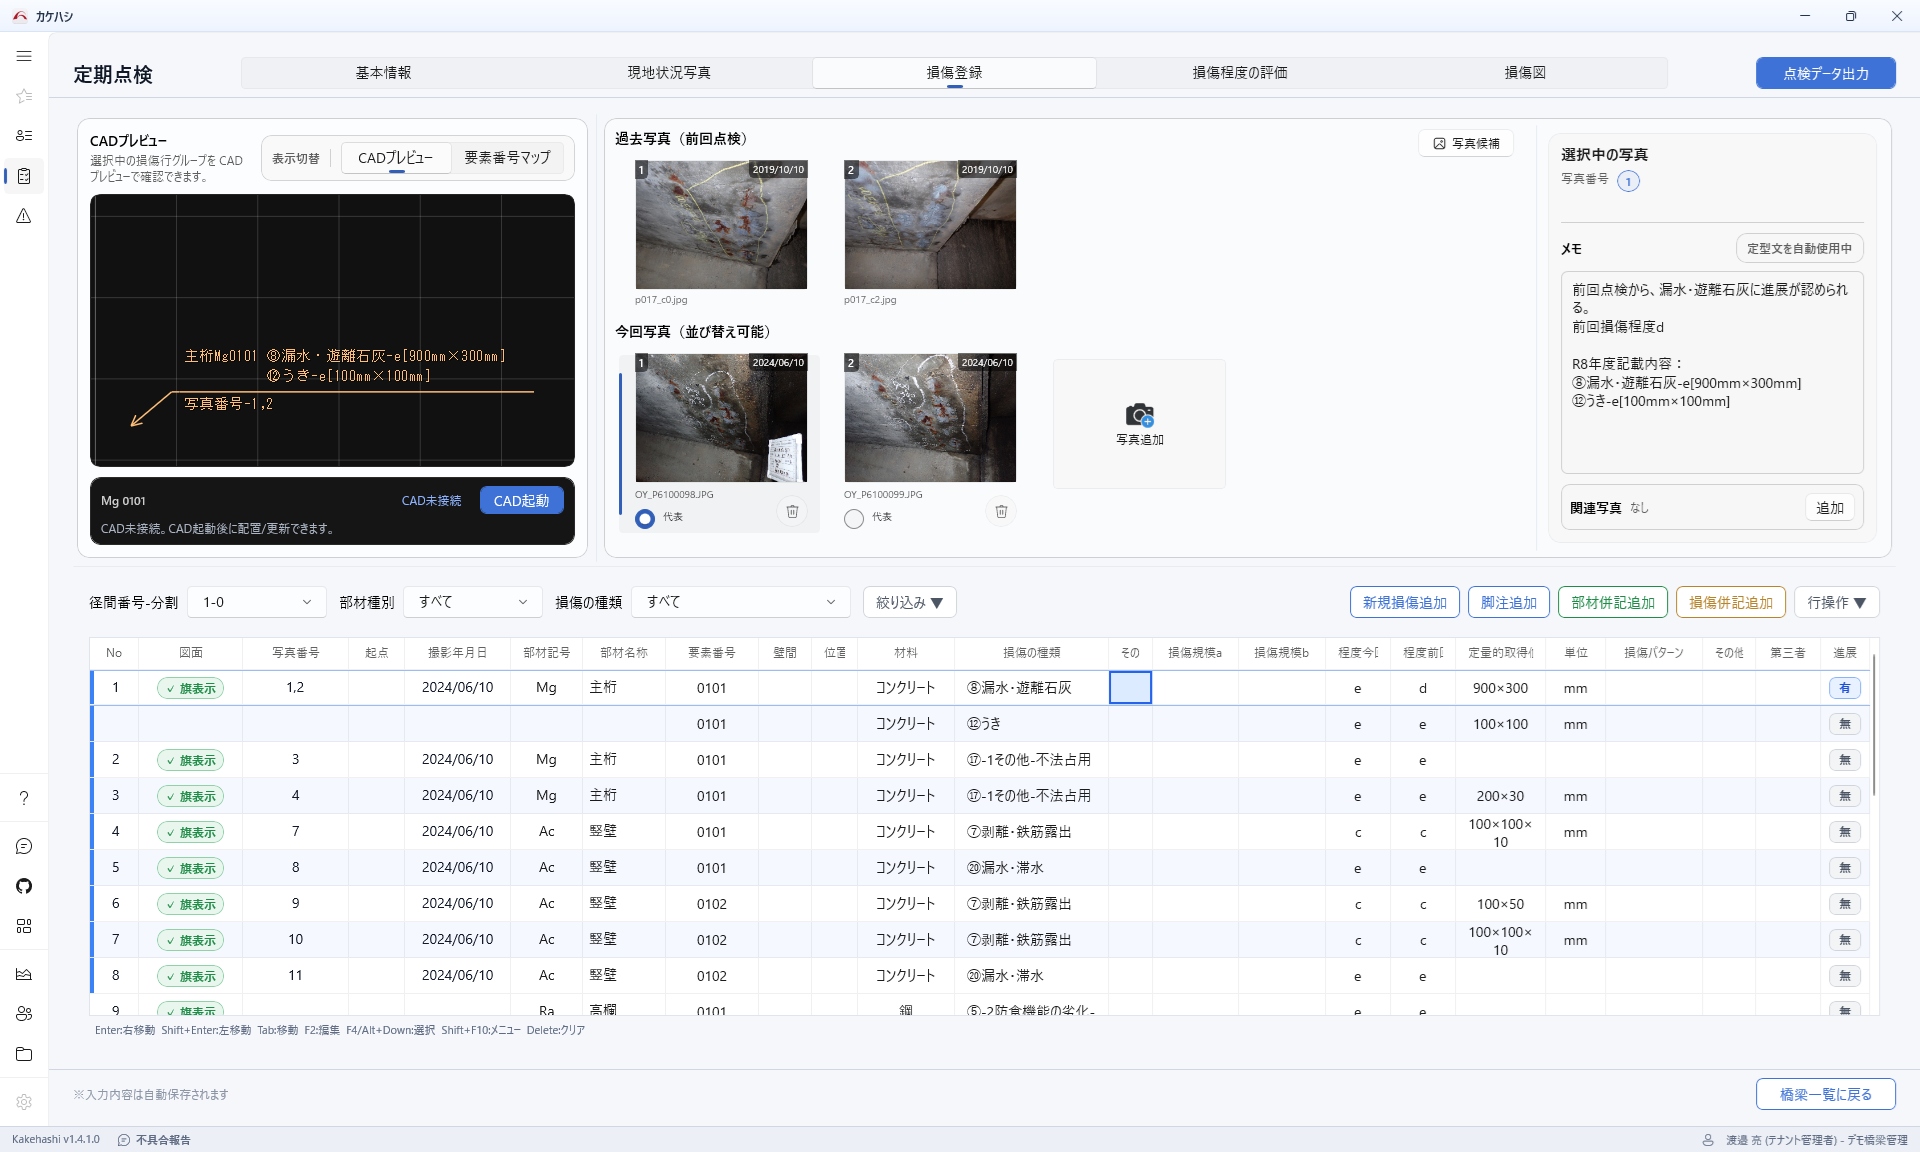Viewport: 1920px width, 1152px height.
Task: Click the highlighted その cell in row 1
Action: pos(1130,688)
